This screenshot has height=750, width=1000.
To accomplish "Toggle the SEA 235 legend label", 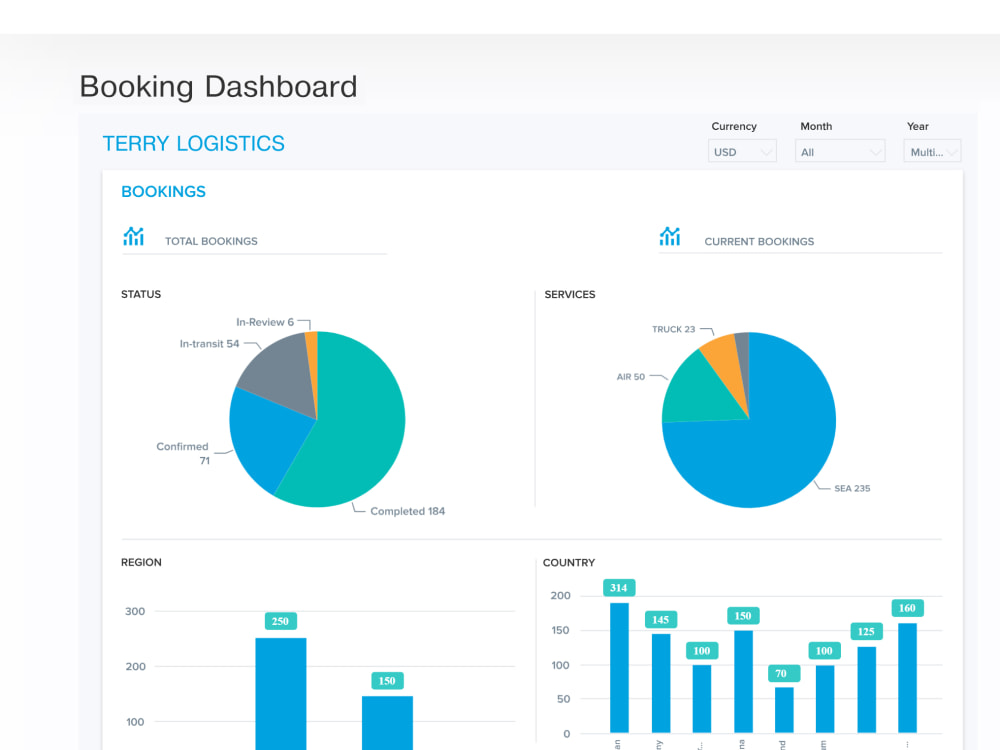I will [850, 488].
